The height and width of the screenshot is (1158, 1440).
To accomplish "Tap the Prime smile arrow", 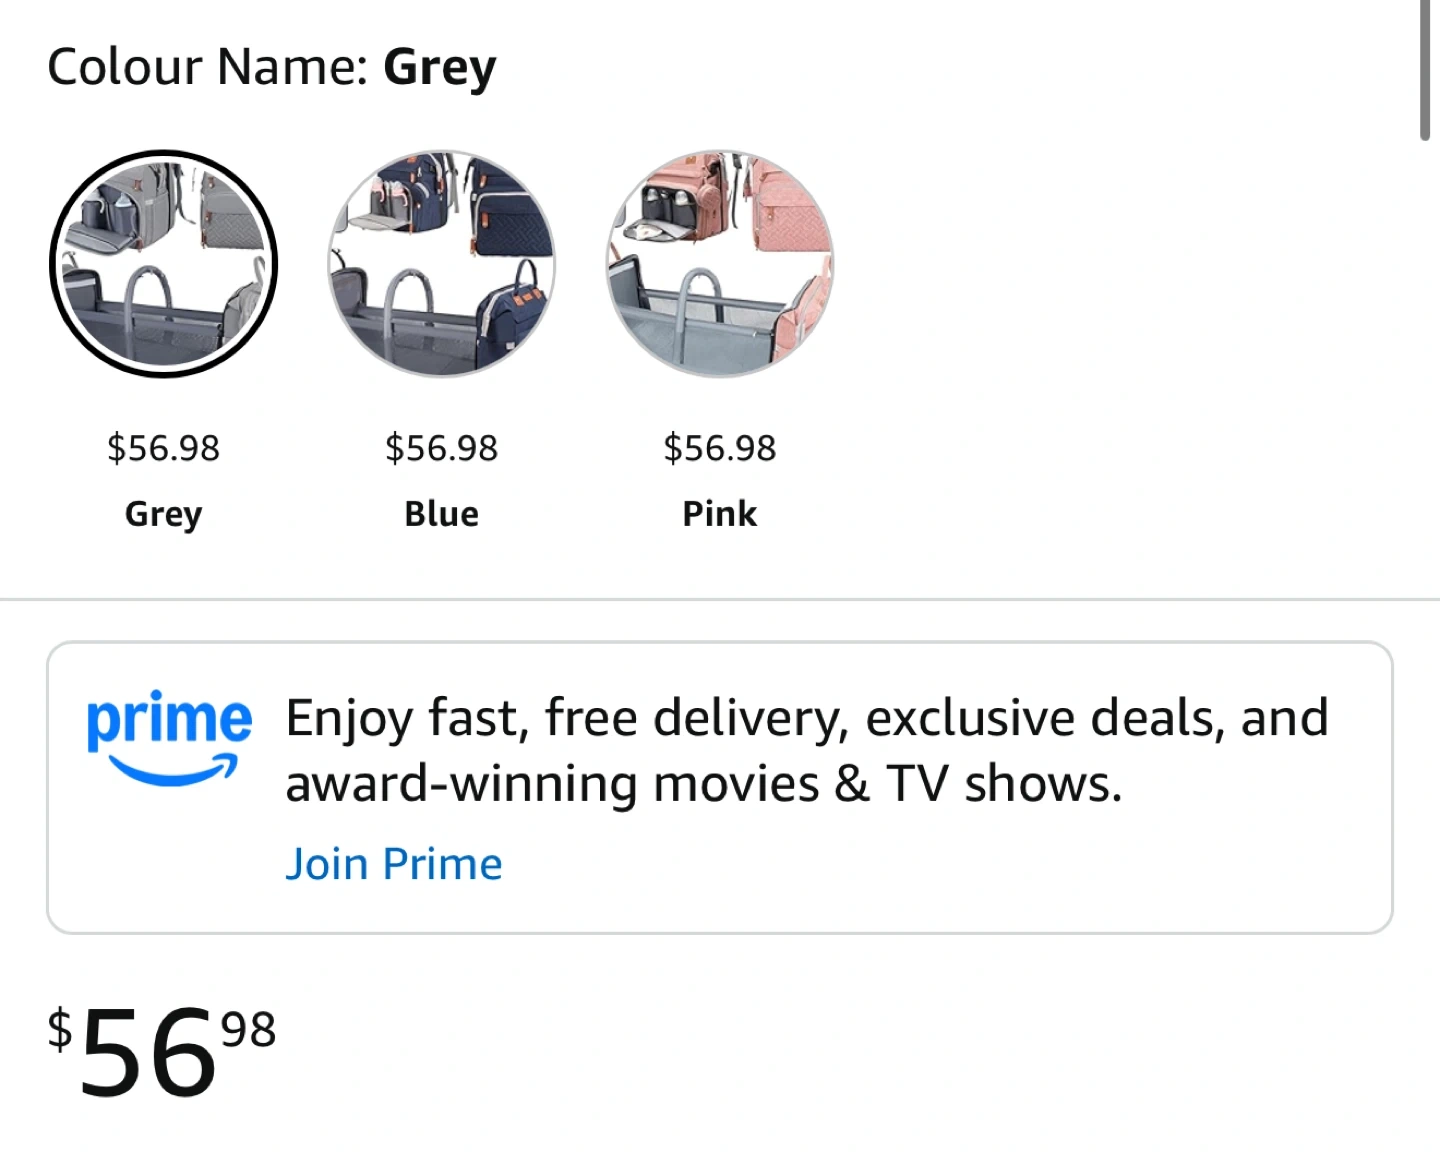I will [172, 770].
